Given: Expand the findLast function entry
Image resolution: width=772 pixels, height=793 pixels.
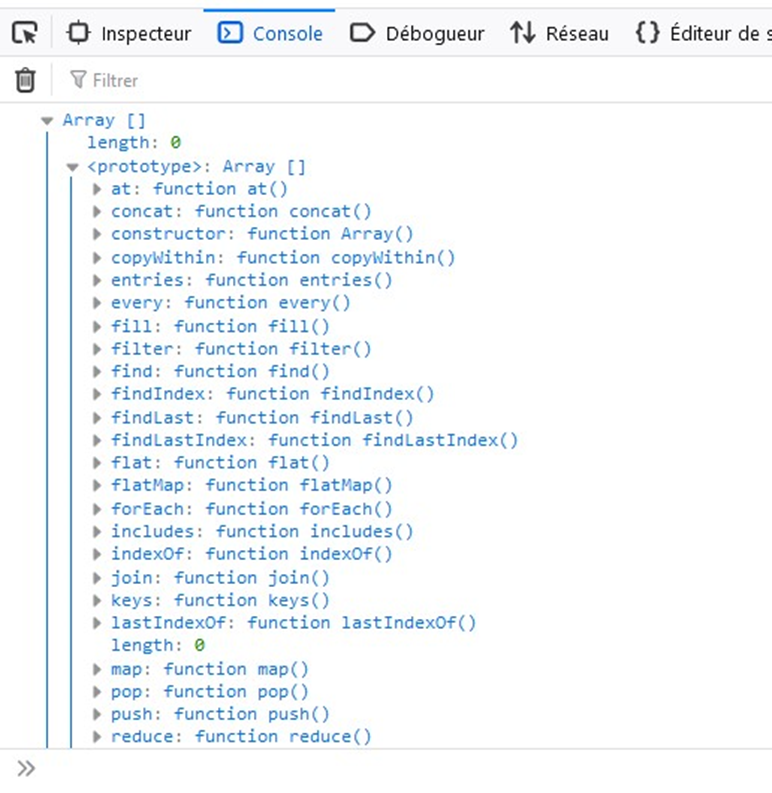Looking at the screenshot, I should click(97, 418).
